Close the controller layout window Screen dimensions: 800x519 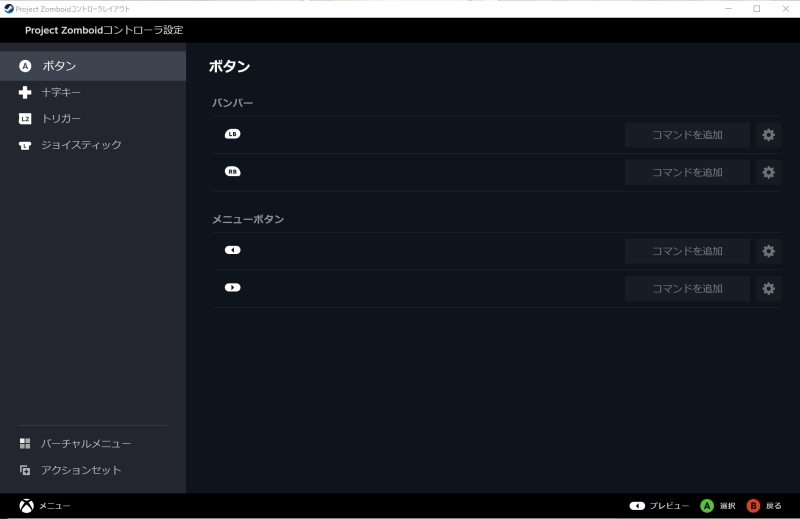[786, 9]
